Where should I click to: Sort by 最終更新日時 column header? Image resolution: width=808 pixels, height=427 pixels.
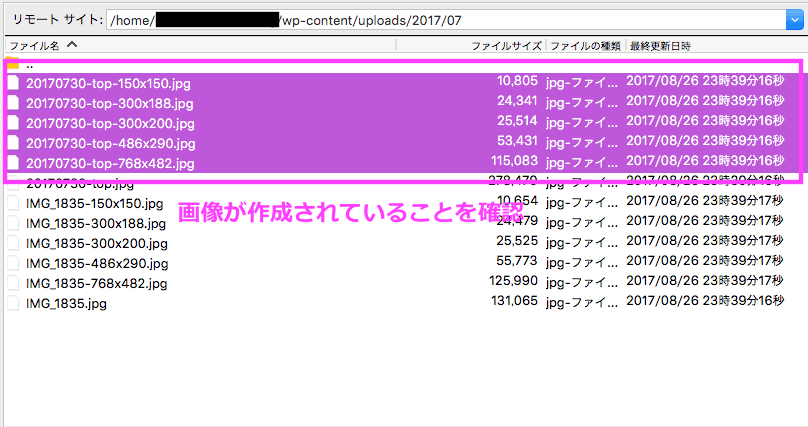pyautogui.click(x=660, y=46)
